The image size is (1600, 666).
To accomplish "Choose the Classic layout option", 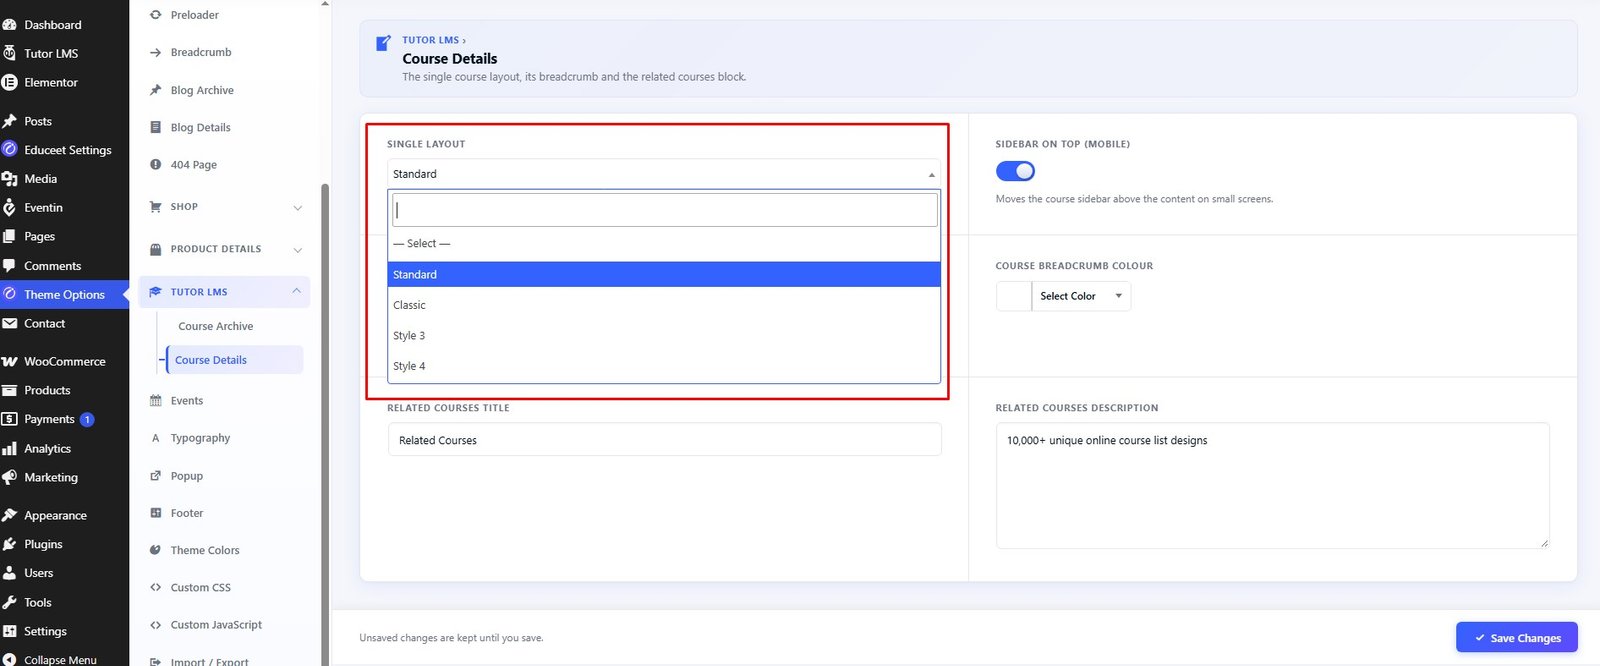I will point(664,305).
